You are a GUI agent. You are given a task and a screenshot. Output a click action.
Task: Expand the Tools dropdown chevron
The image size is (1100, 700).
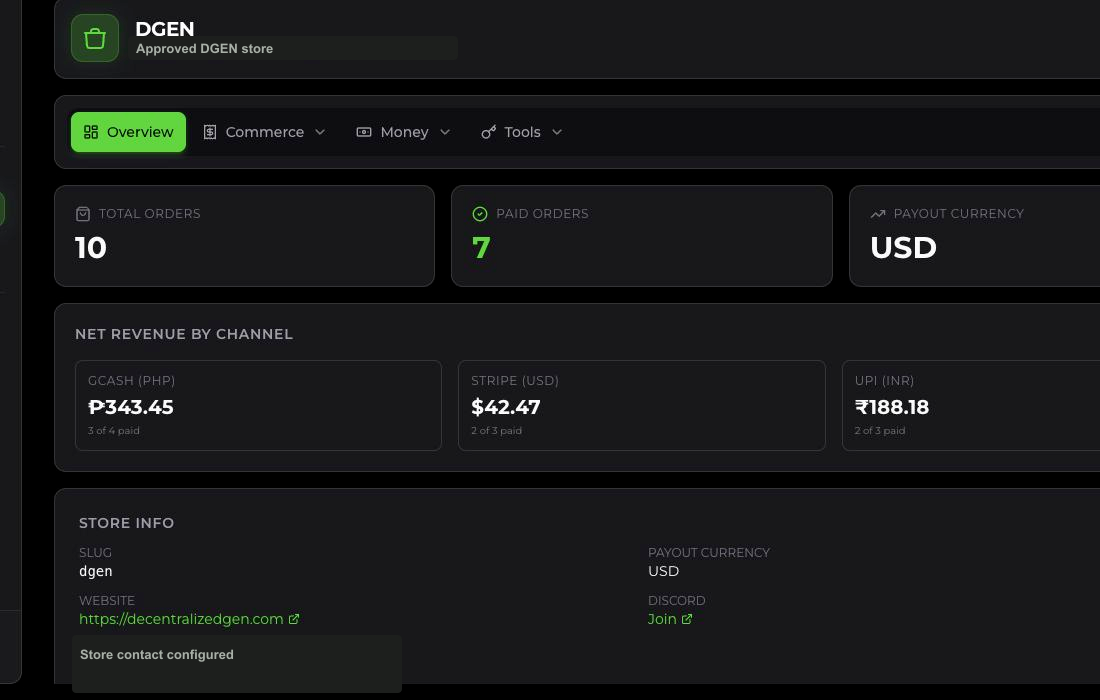point(557,132)
